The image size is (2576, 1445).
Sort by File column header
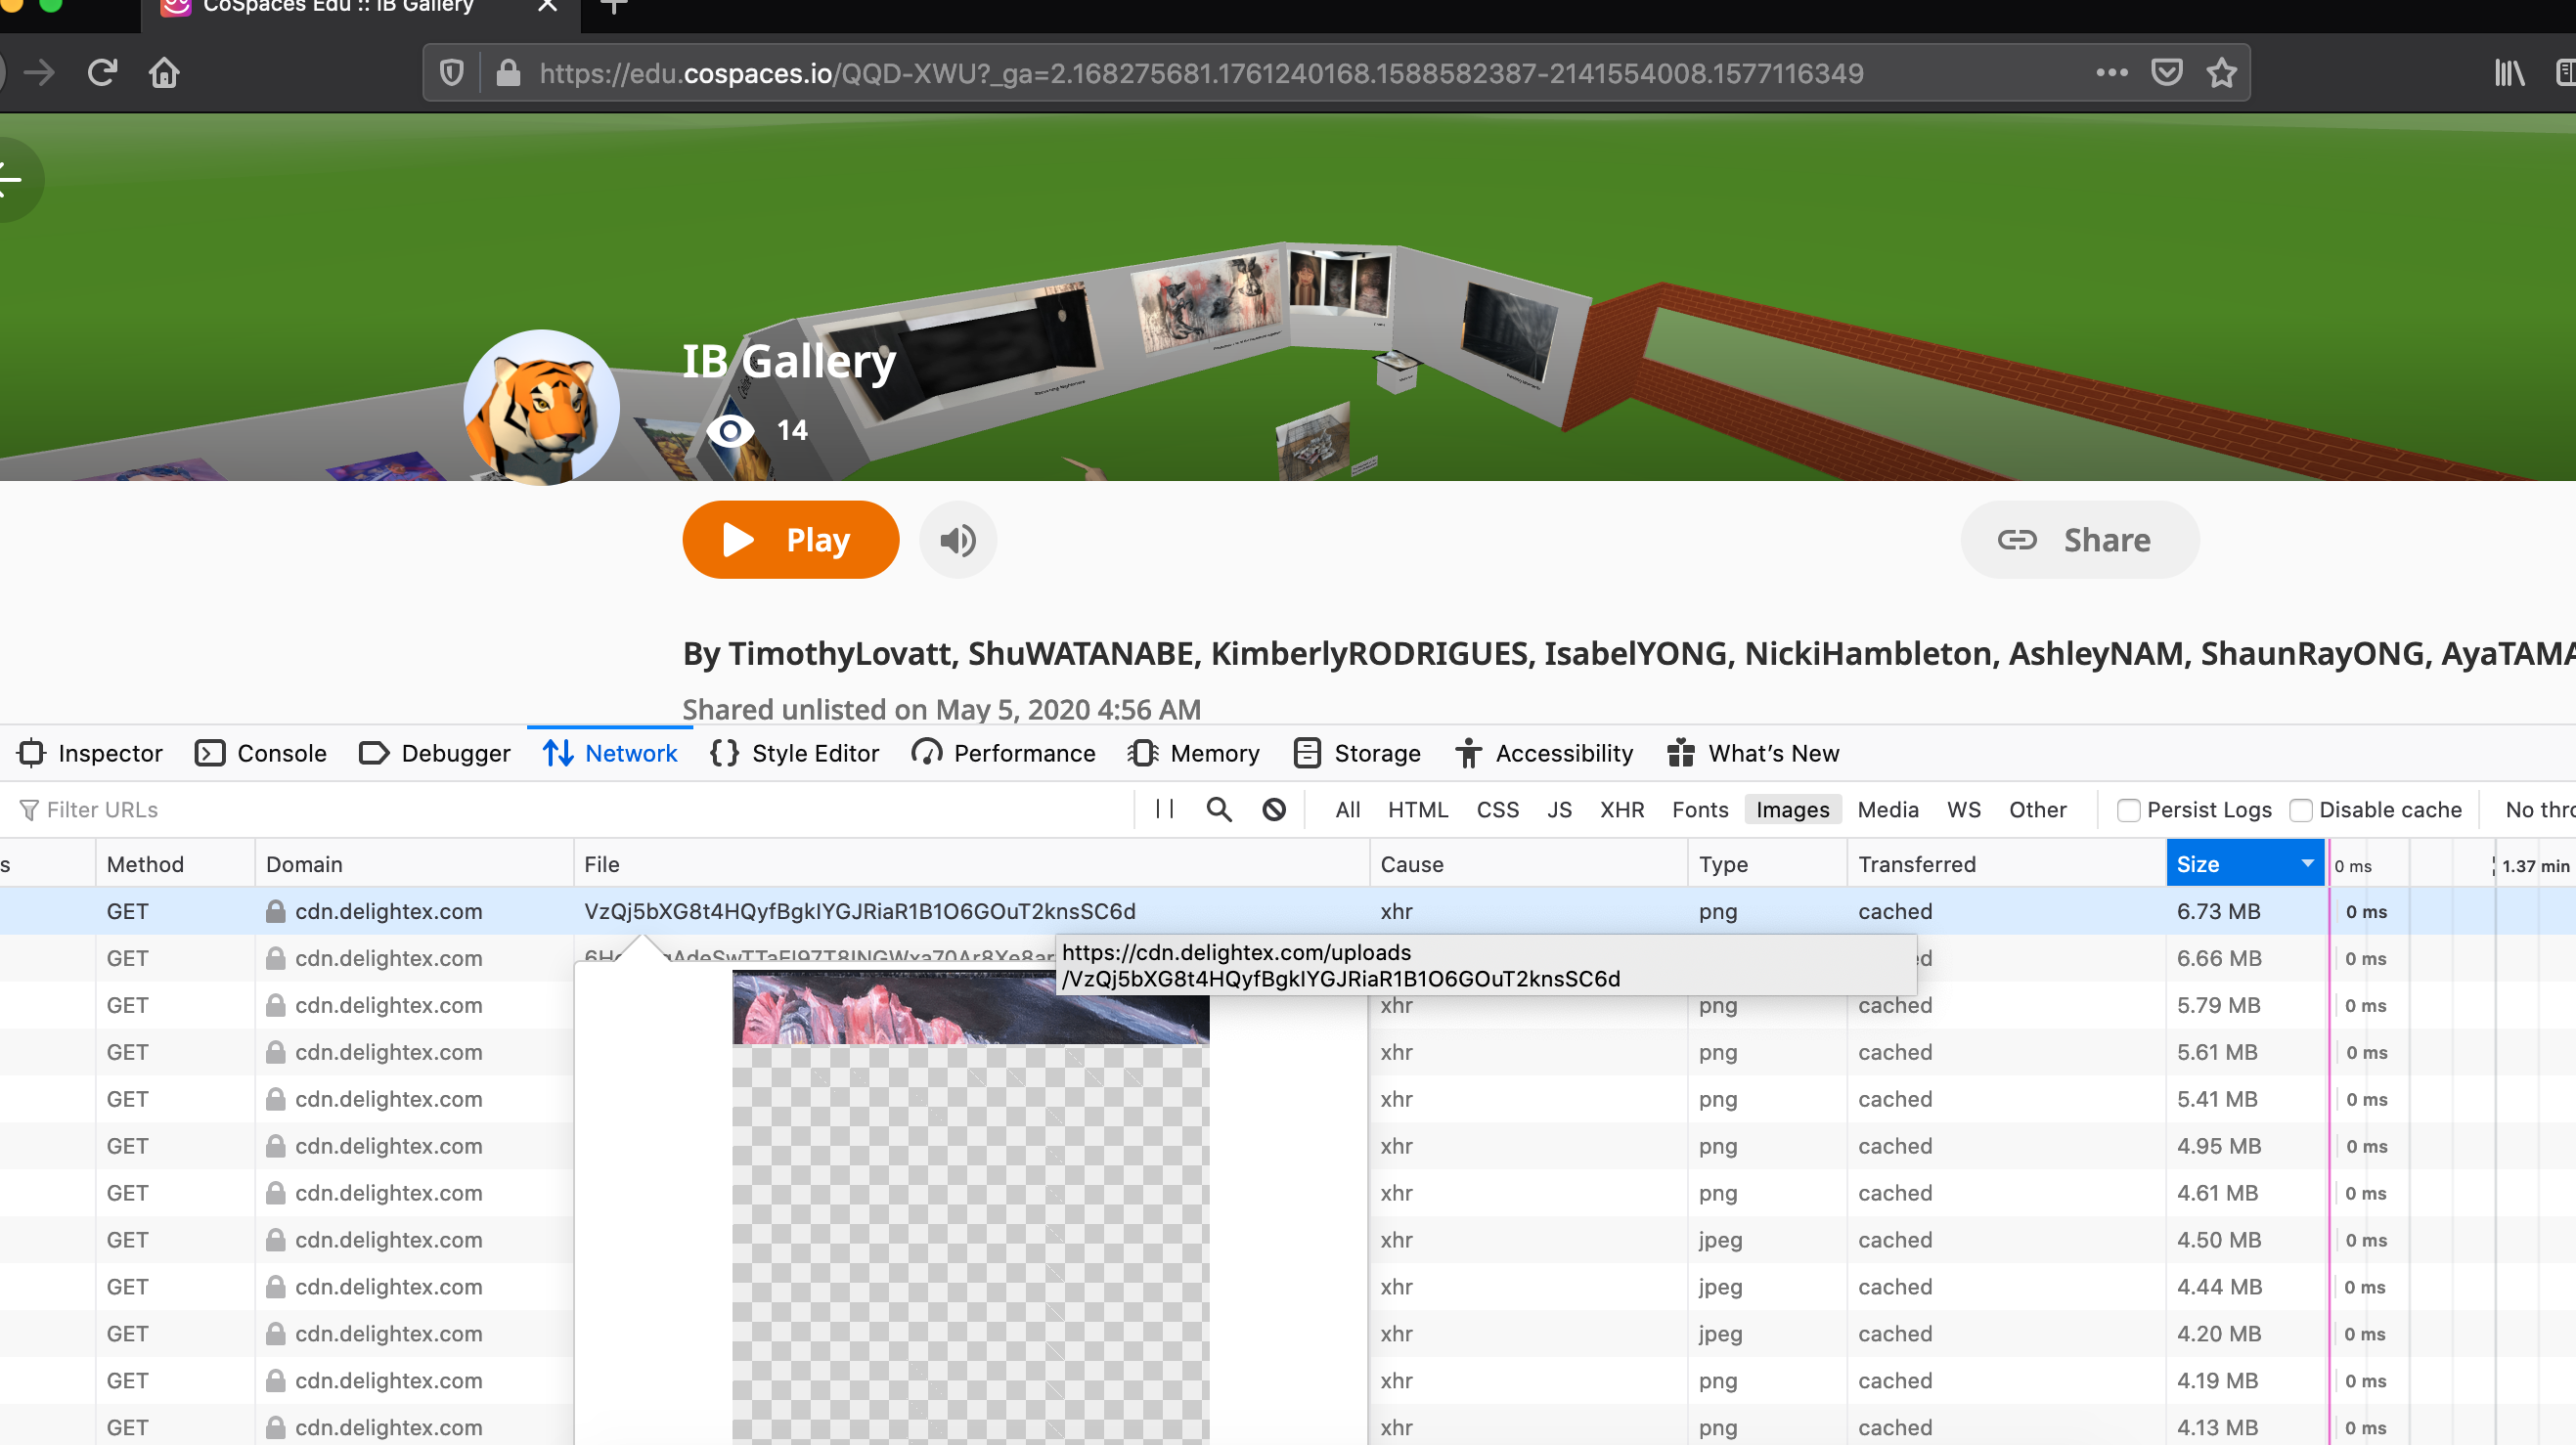pos(971,864)
